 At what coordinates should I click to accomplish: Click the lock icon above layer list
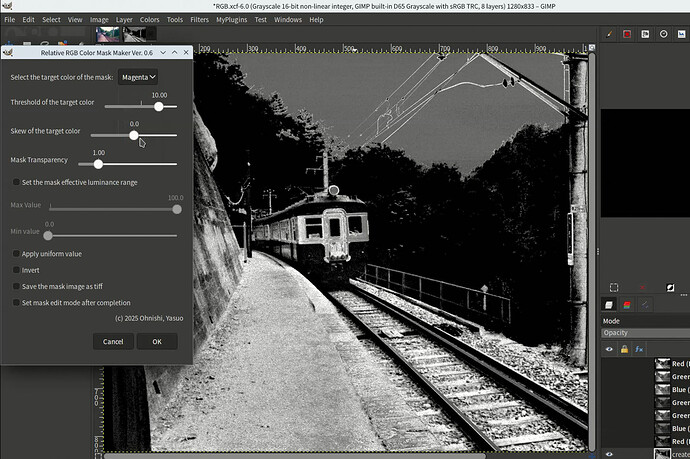click(624, 349)
